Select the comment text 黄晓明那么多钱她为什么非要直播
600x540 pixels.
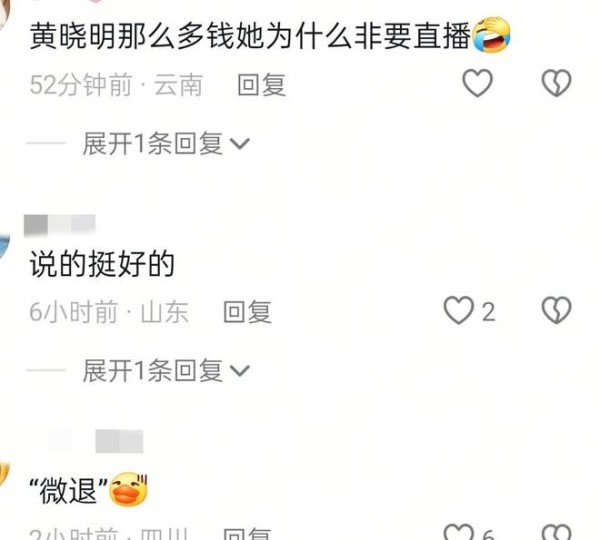tap(251, 36)
